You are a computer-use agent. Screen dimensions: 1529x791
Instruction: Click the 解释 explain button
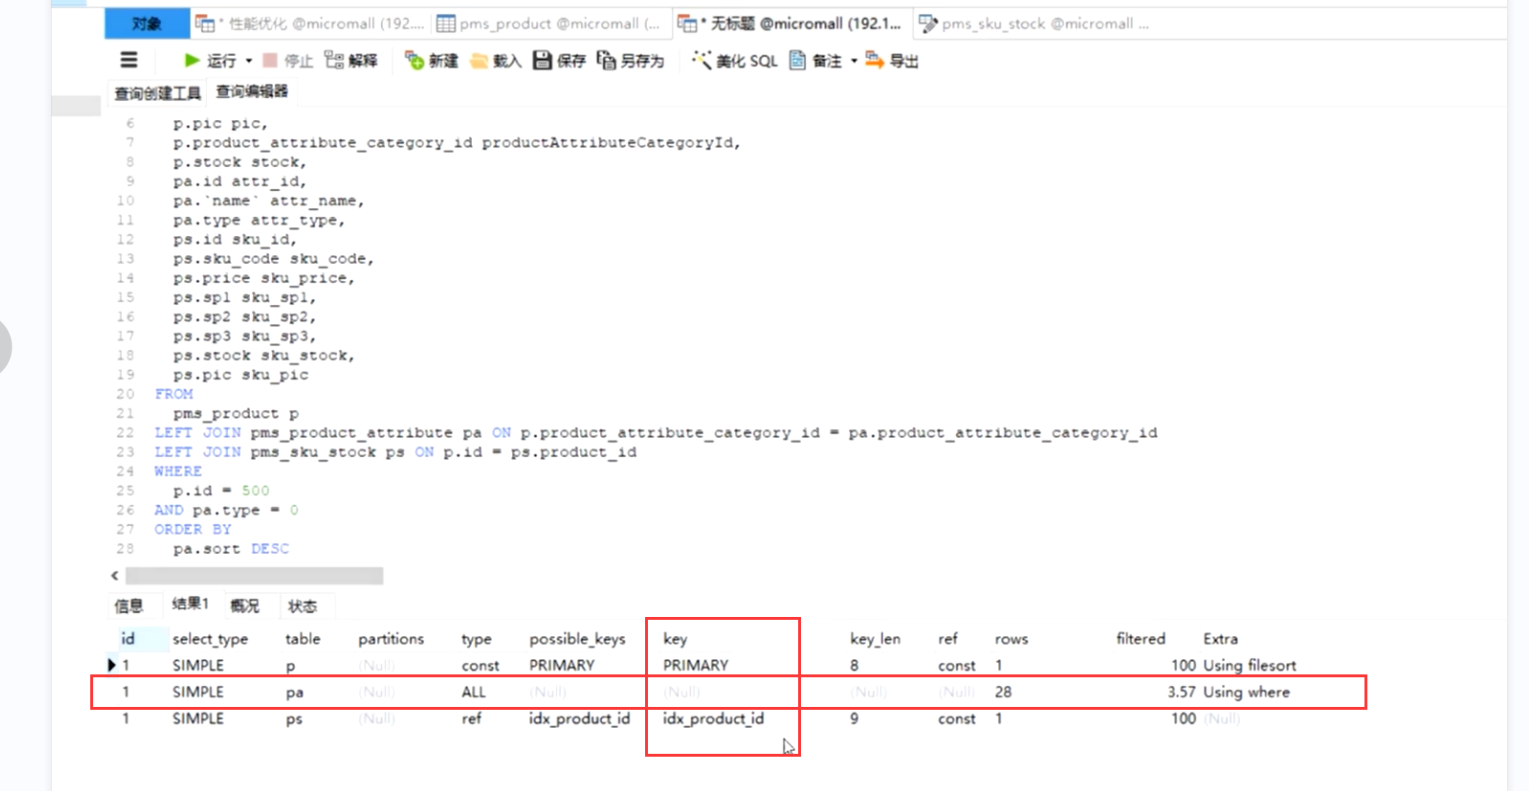pos(351,61)
